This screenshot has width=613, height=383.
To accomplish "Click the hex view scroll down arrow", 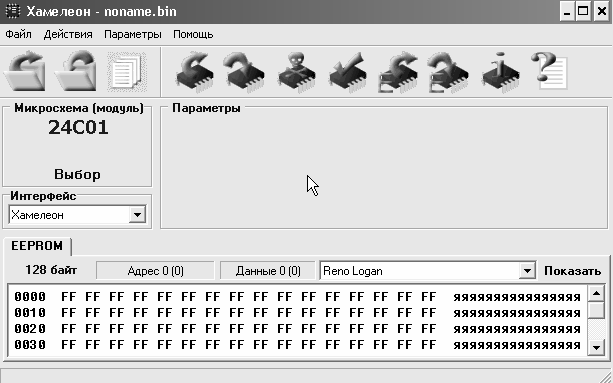I will [596, 347].
